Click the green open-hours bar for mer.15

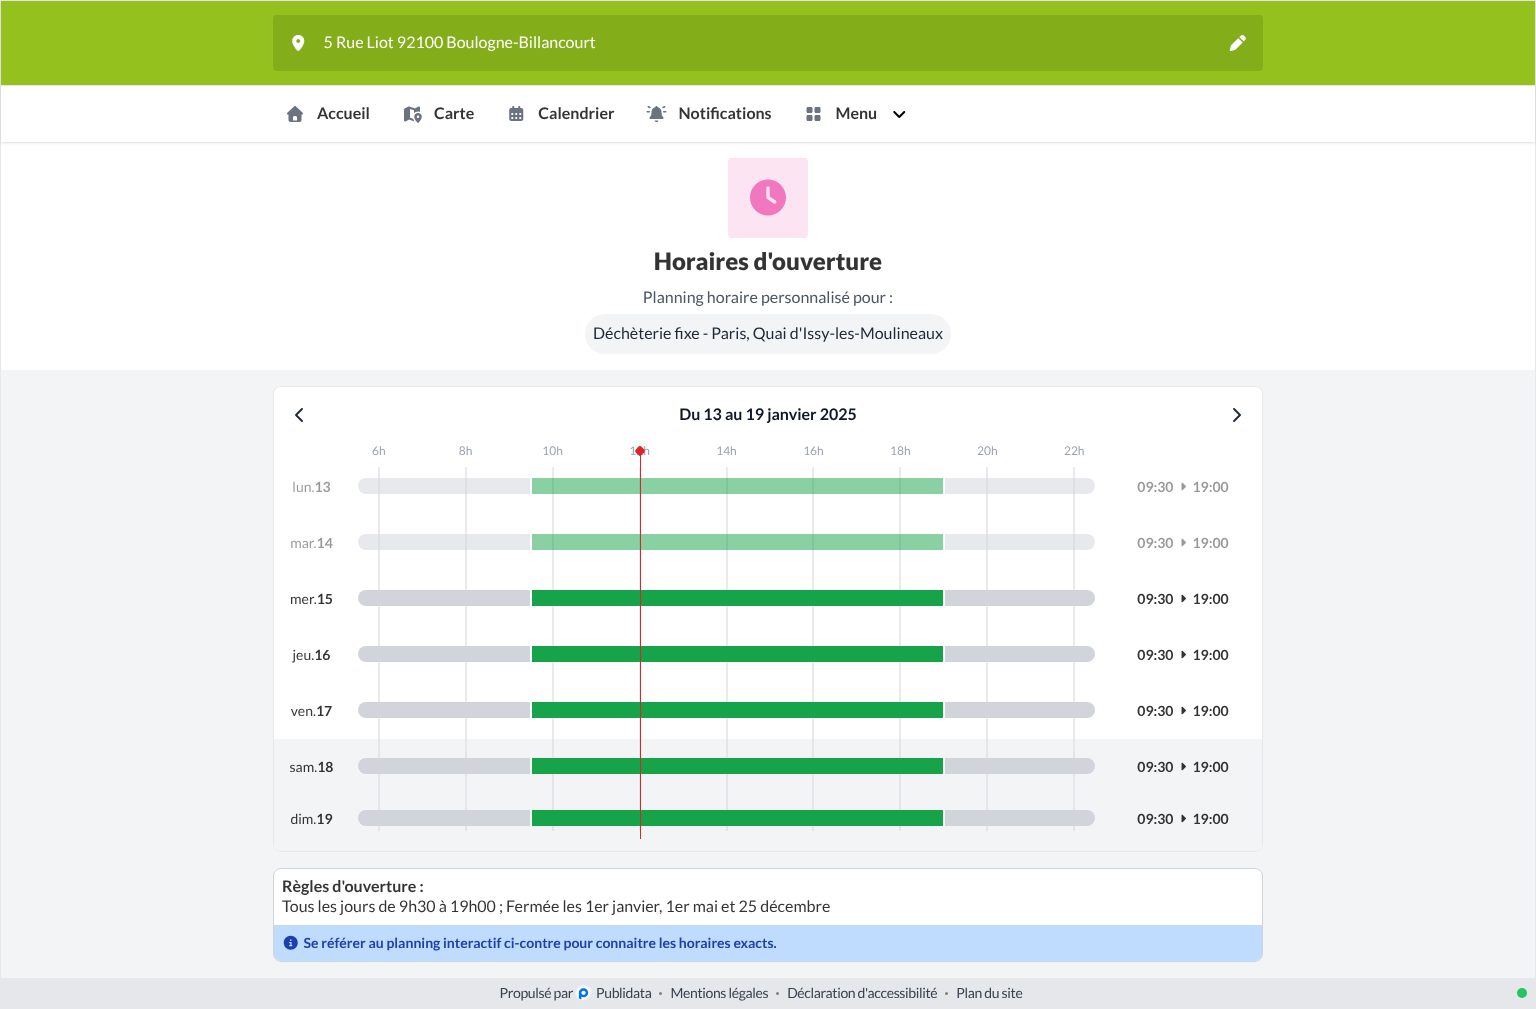tap(737, 598)
